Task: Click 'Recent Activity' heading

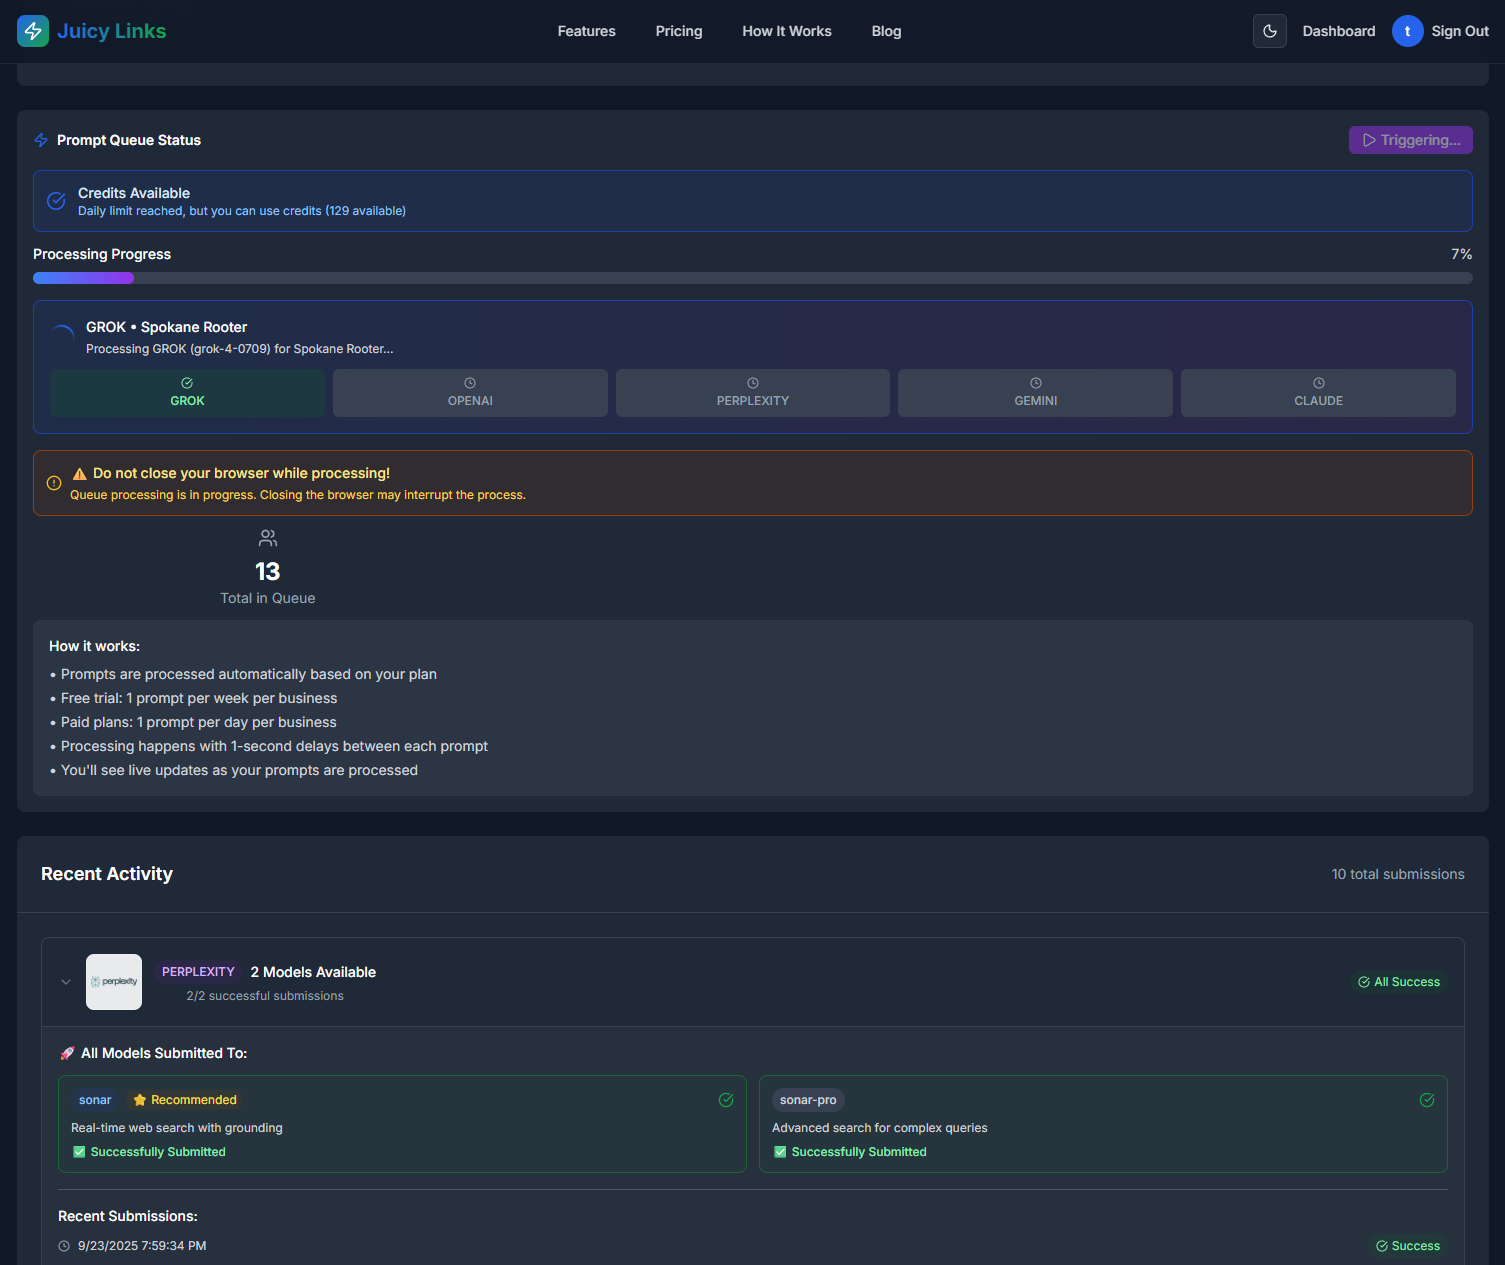Action: point(107,874)
